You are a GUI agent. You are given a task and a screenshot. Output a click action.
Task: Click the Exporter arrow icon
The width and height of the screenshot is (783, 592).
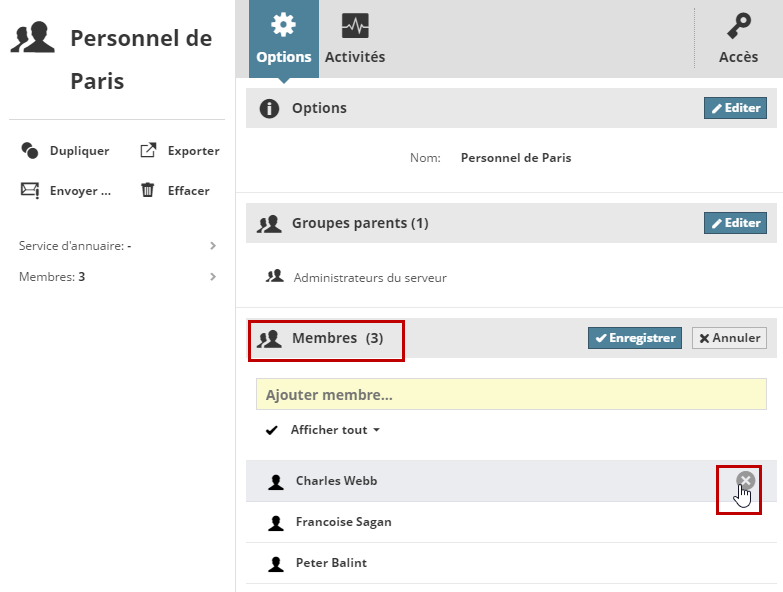(x=148, y=151)
